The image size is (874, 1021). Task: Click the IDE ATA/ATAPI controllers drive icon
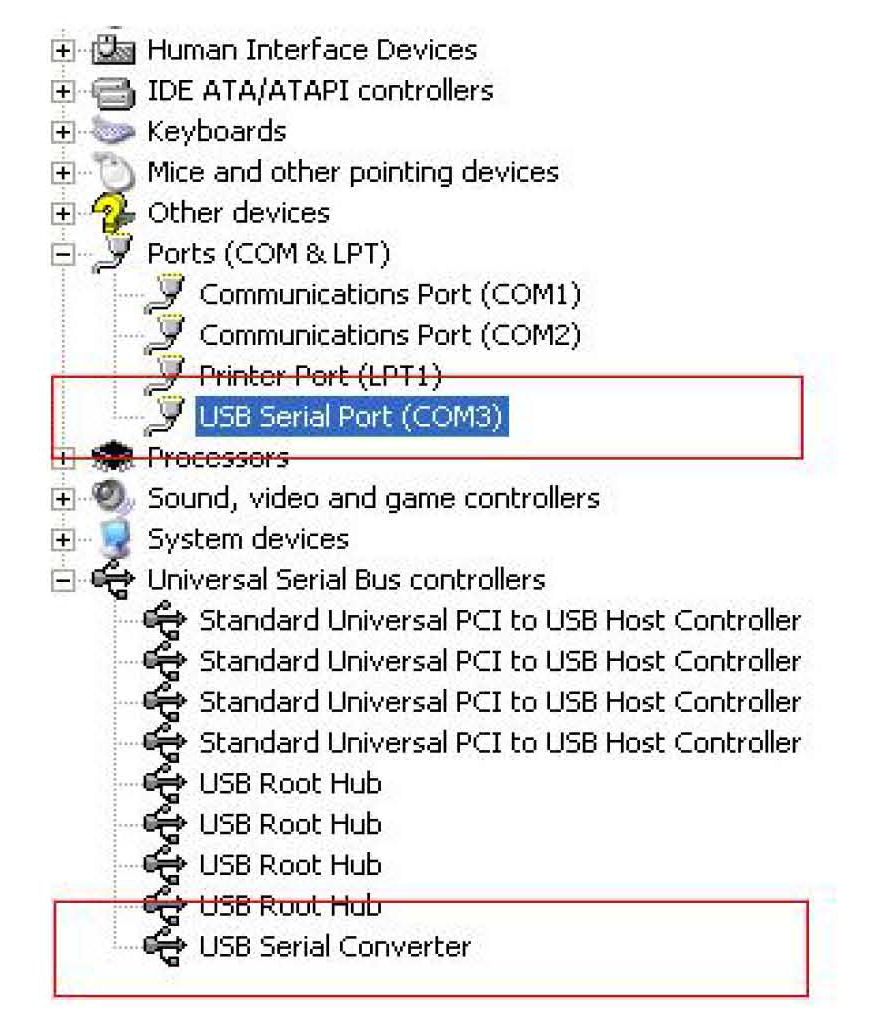pyautogui.click(x=113, y=91)
